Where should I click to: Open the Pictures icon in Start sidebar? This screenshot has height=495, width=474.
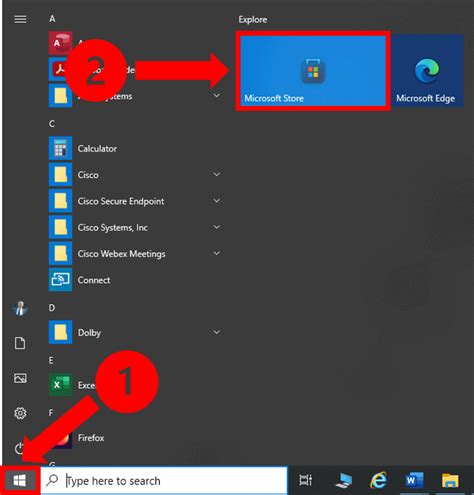(x=20, y=378)
